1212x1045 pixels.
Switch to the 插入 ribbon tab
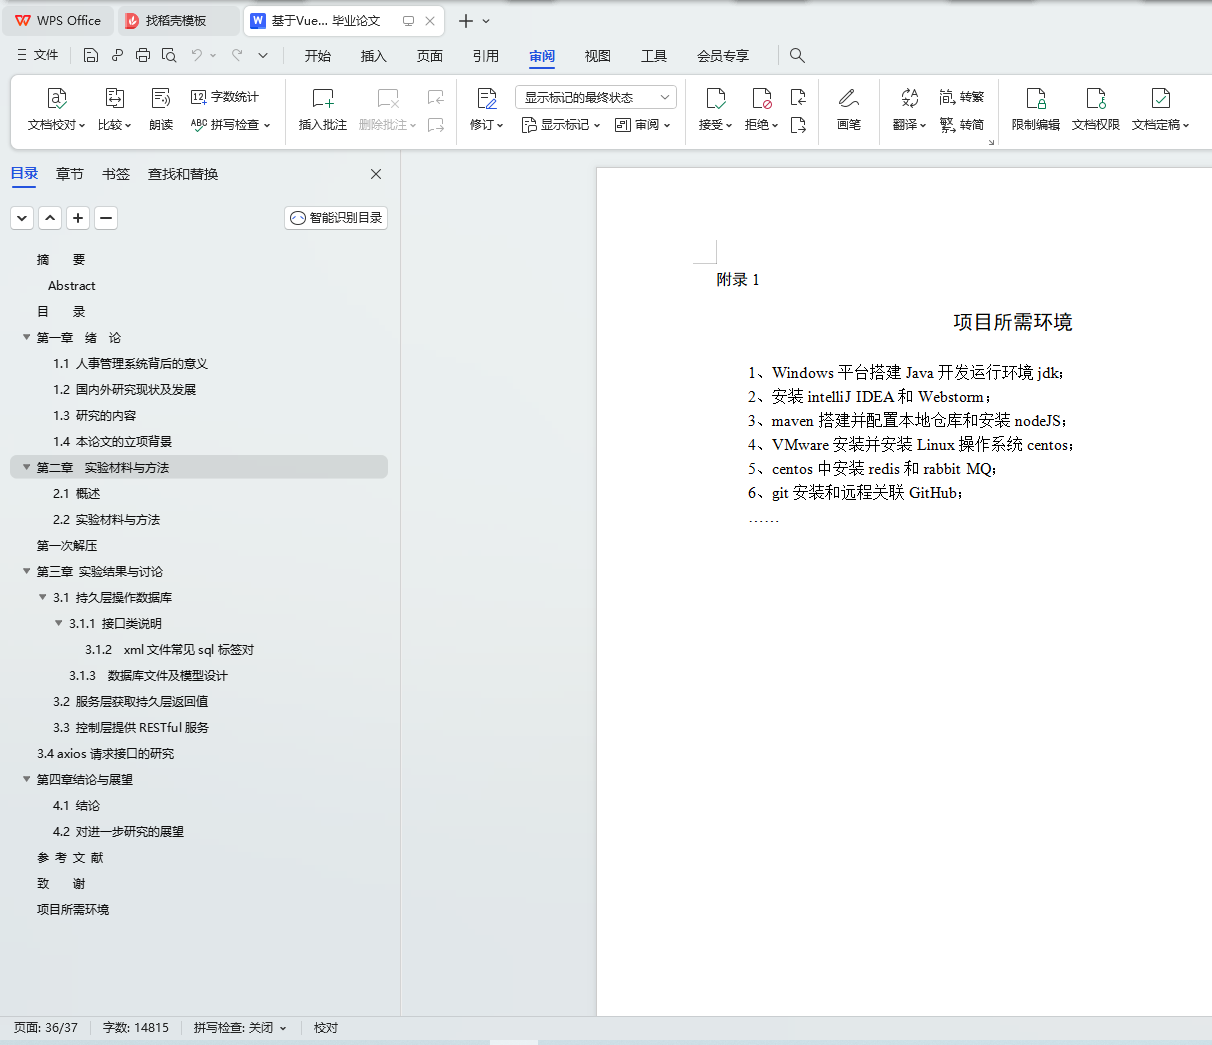click(374, 56)
